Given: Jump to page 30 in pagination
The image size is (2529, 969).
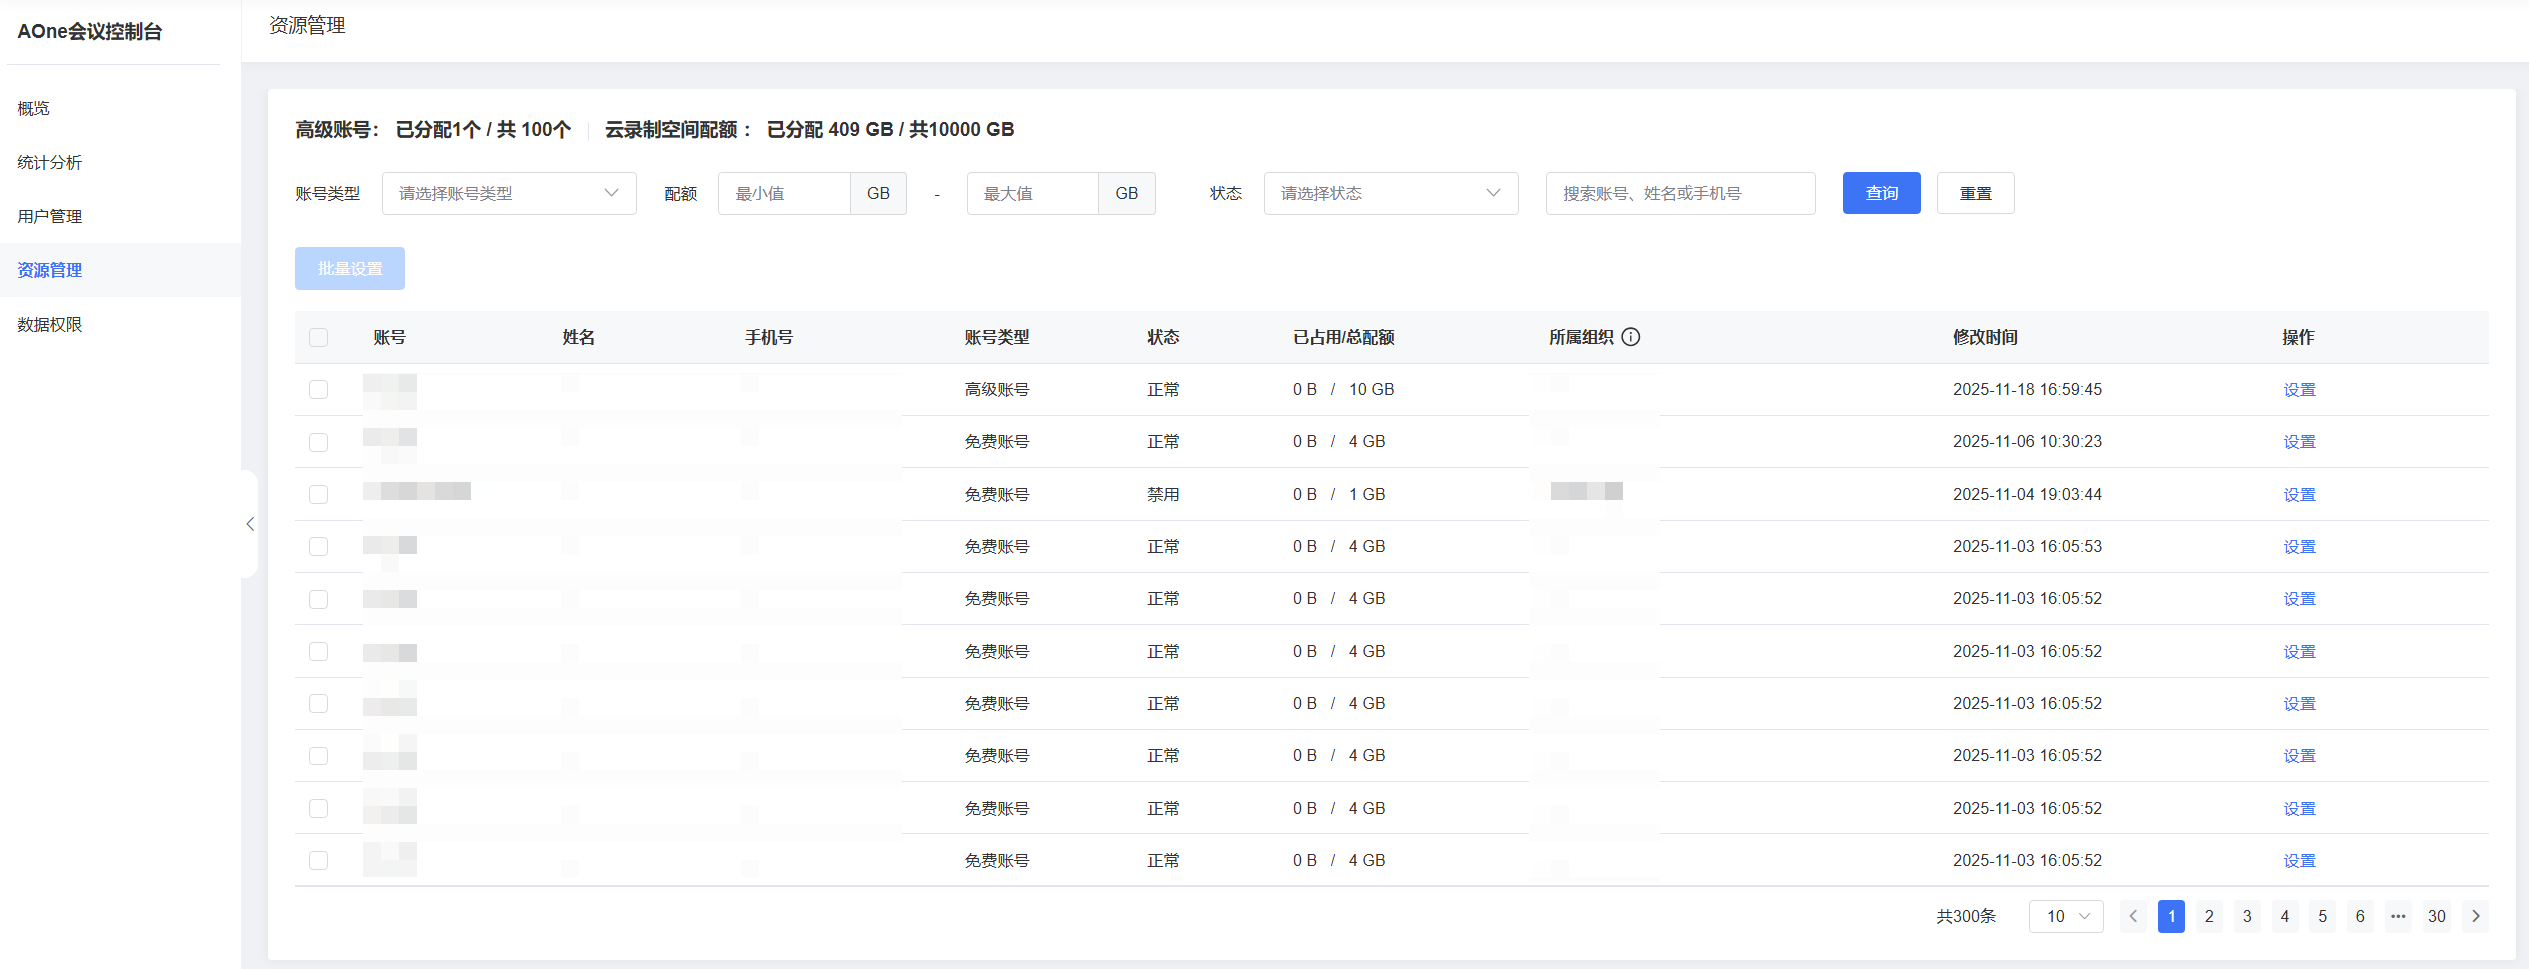Looking at the screenshot, I should (x=2437, y=916).
